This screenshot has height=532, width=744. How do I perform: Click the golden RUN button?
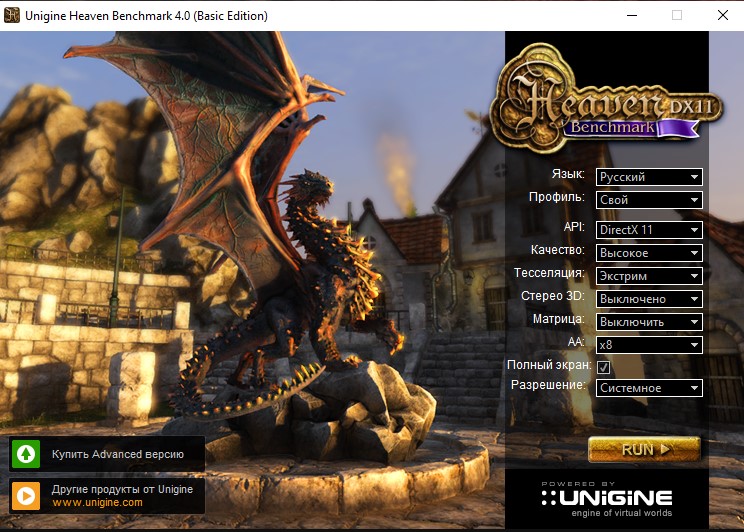[644, 449]
